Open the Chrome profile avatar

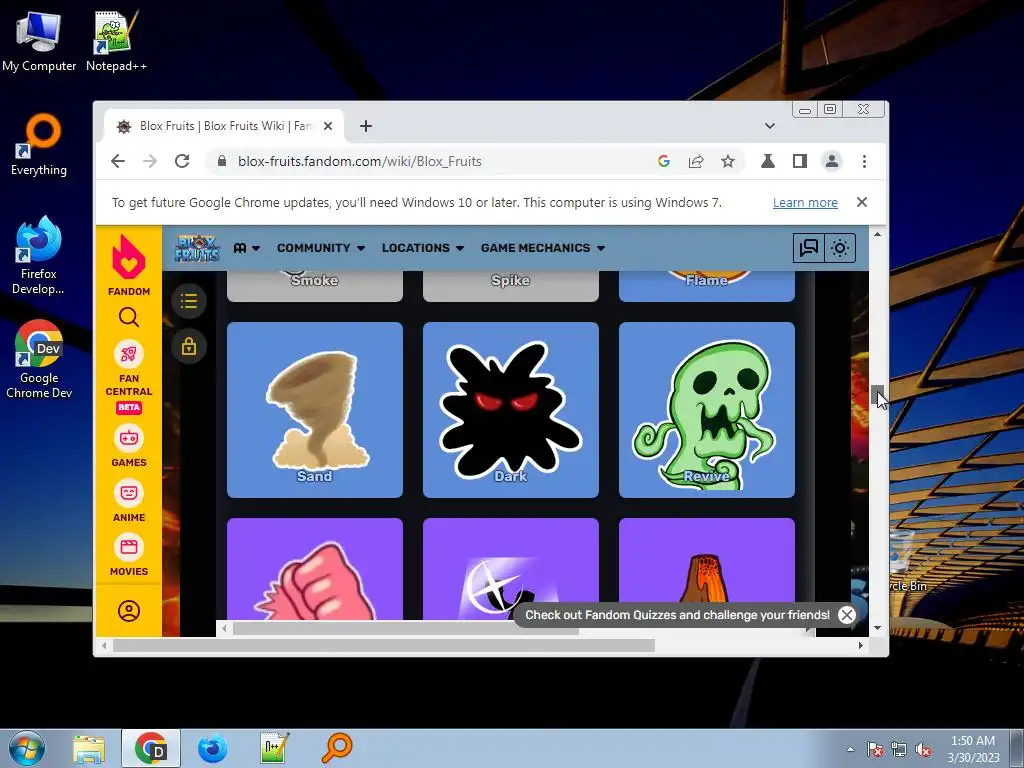pos(831,161)
